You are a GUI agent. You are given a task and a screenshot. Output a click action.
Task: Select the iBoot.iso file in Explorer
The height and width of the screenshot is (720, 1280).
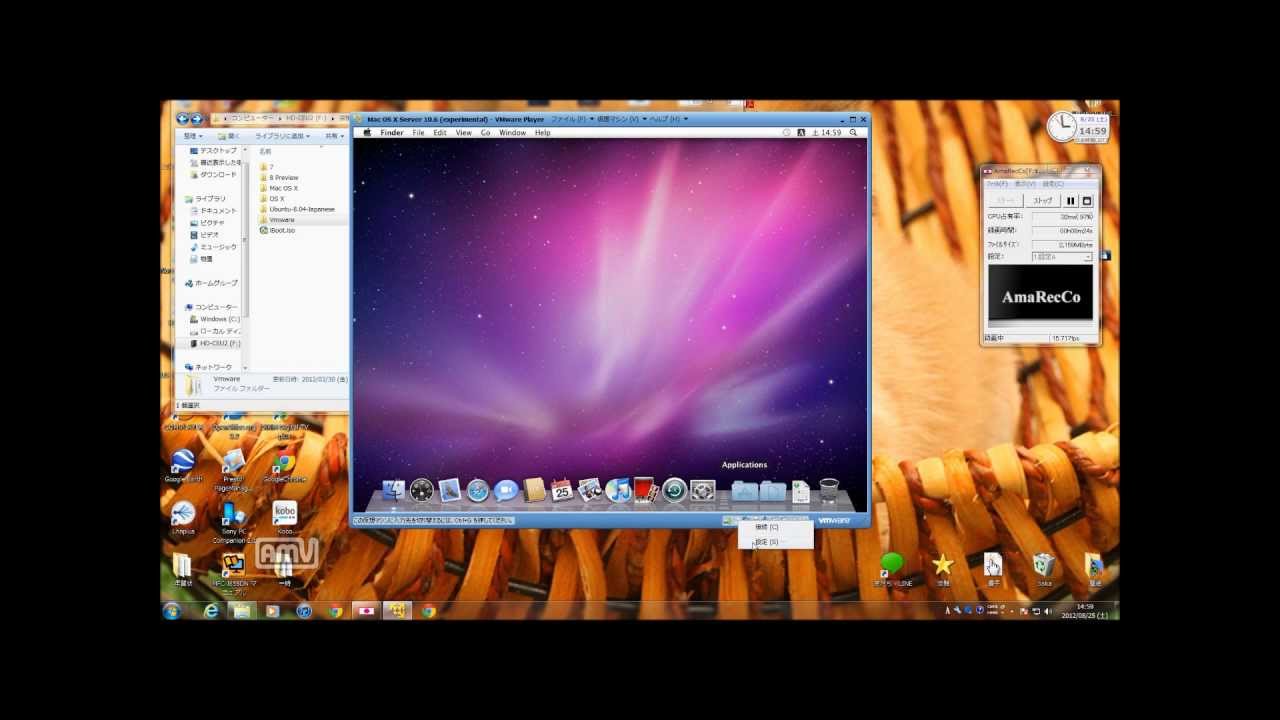point(277,230)
